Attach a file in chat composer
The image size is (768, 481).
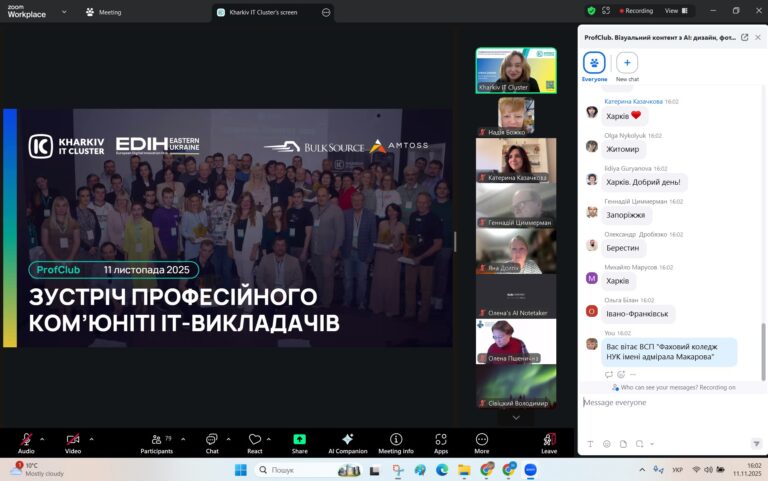coord(623,444)
